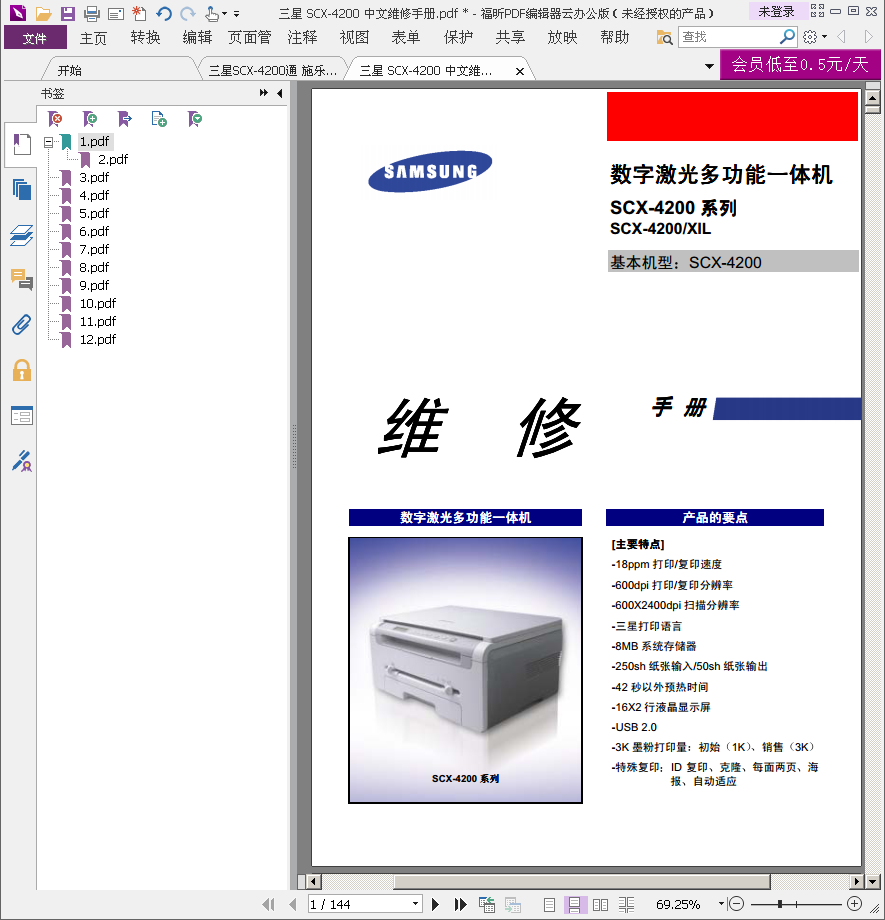Image resolution: width=885 pixels, height=920 pixels.
Task: Open the Security lock panel
Action: [22, 370]
